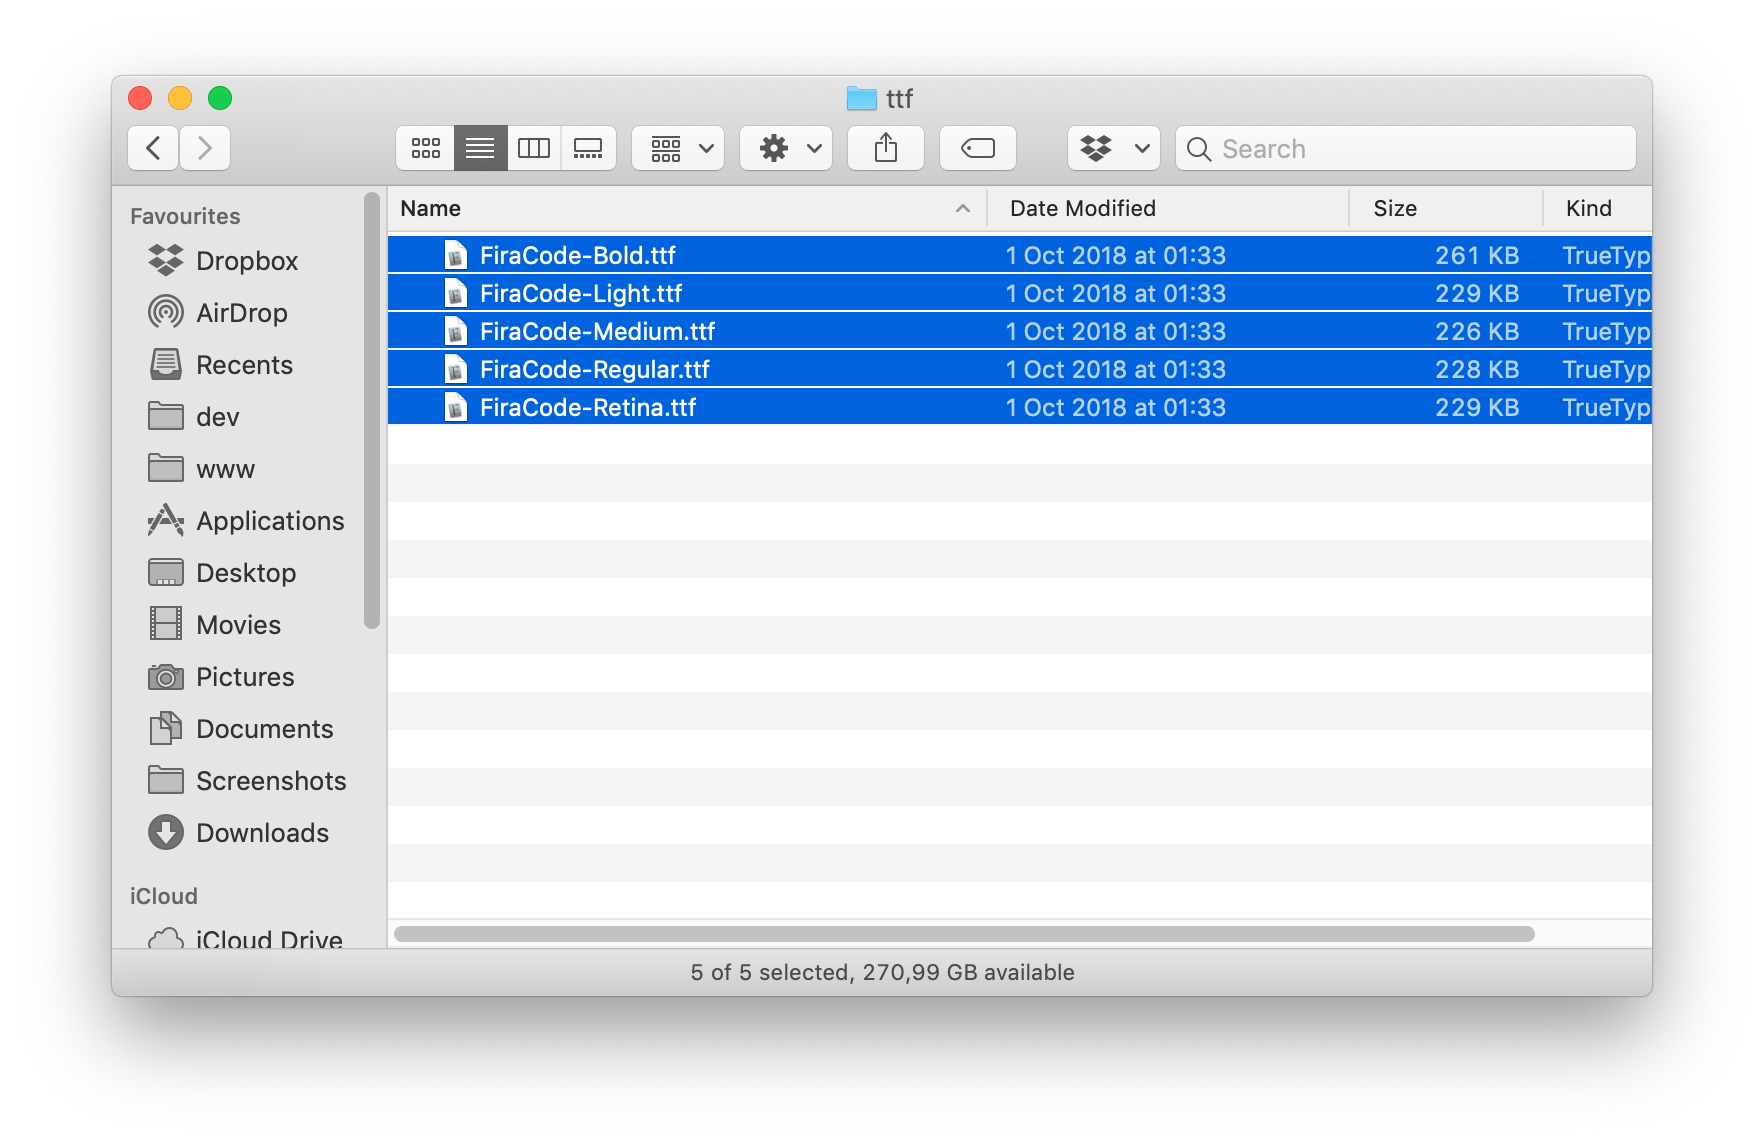Switch to gallery view mode
This screenshot has width=1764, height=1144.
[x=588, y=149]
